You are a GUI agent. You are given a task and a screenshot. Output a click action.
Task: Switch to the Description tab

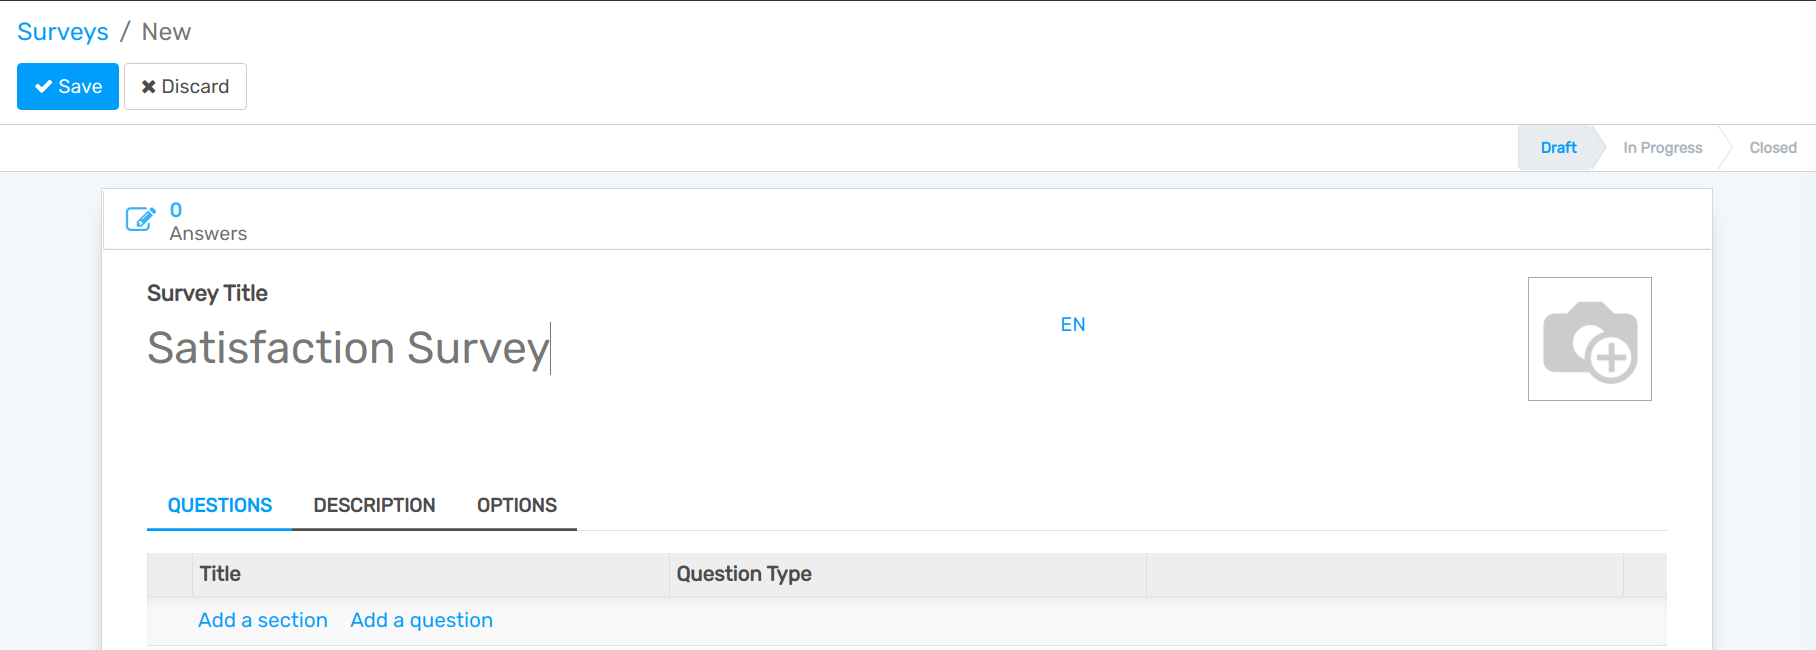point(374,505)
